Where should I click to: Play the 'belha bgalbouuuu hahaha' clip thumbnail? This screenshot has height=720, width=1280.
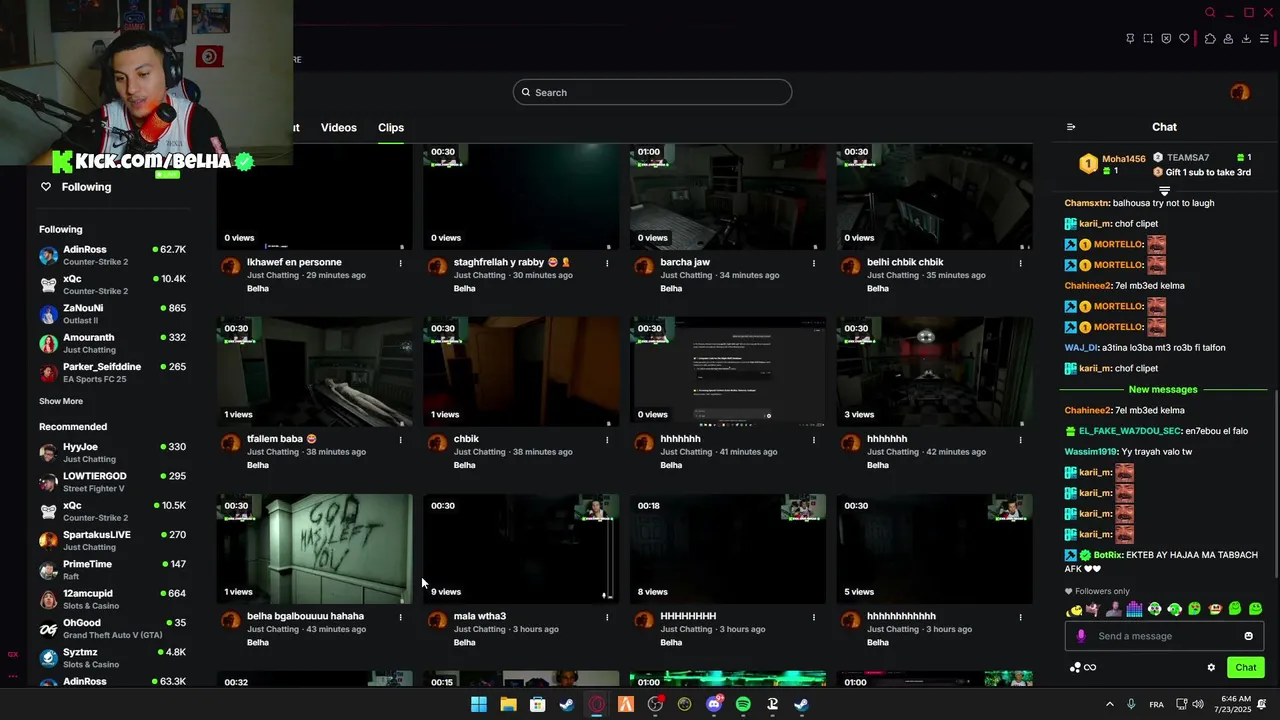click(315, 549)
